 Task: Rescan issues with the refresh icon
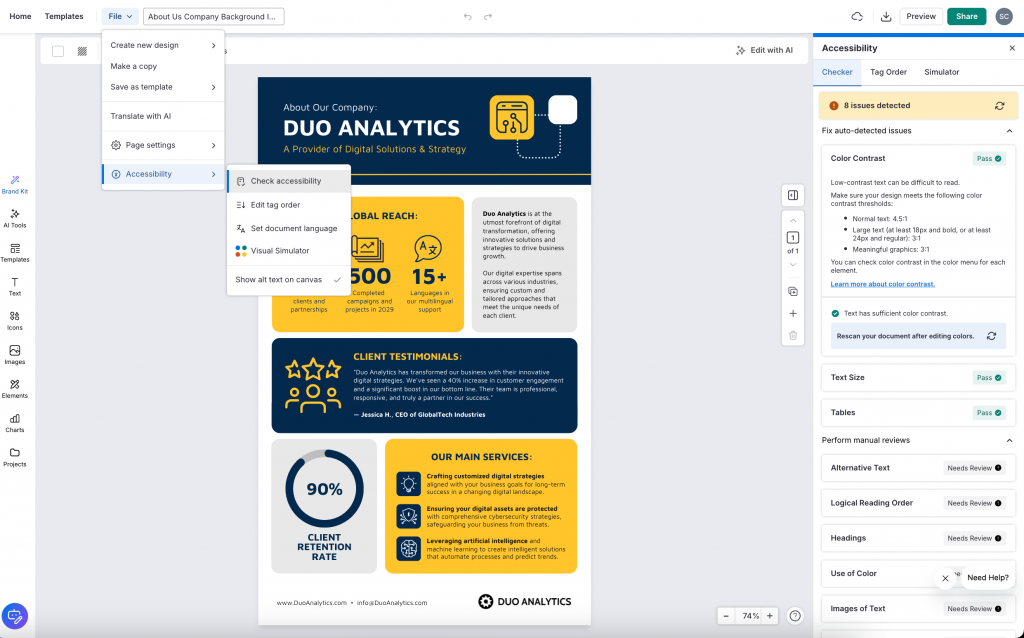[x=999, y=105]
